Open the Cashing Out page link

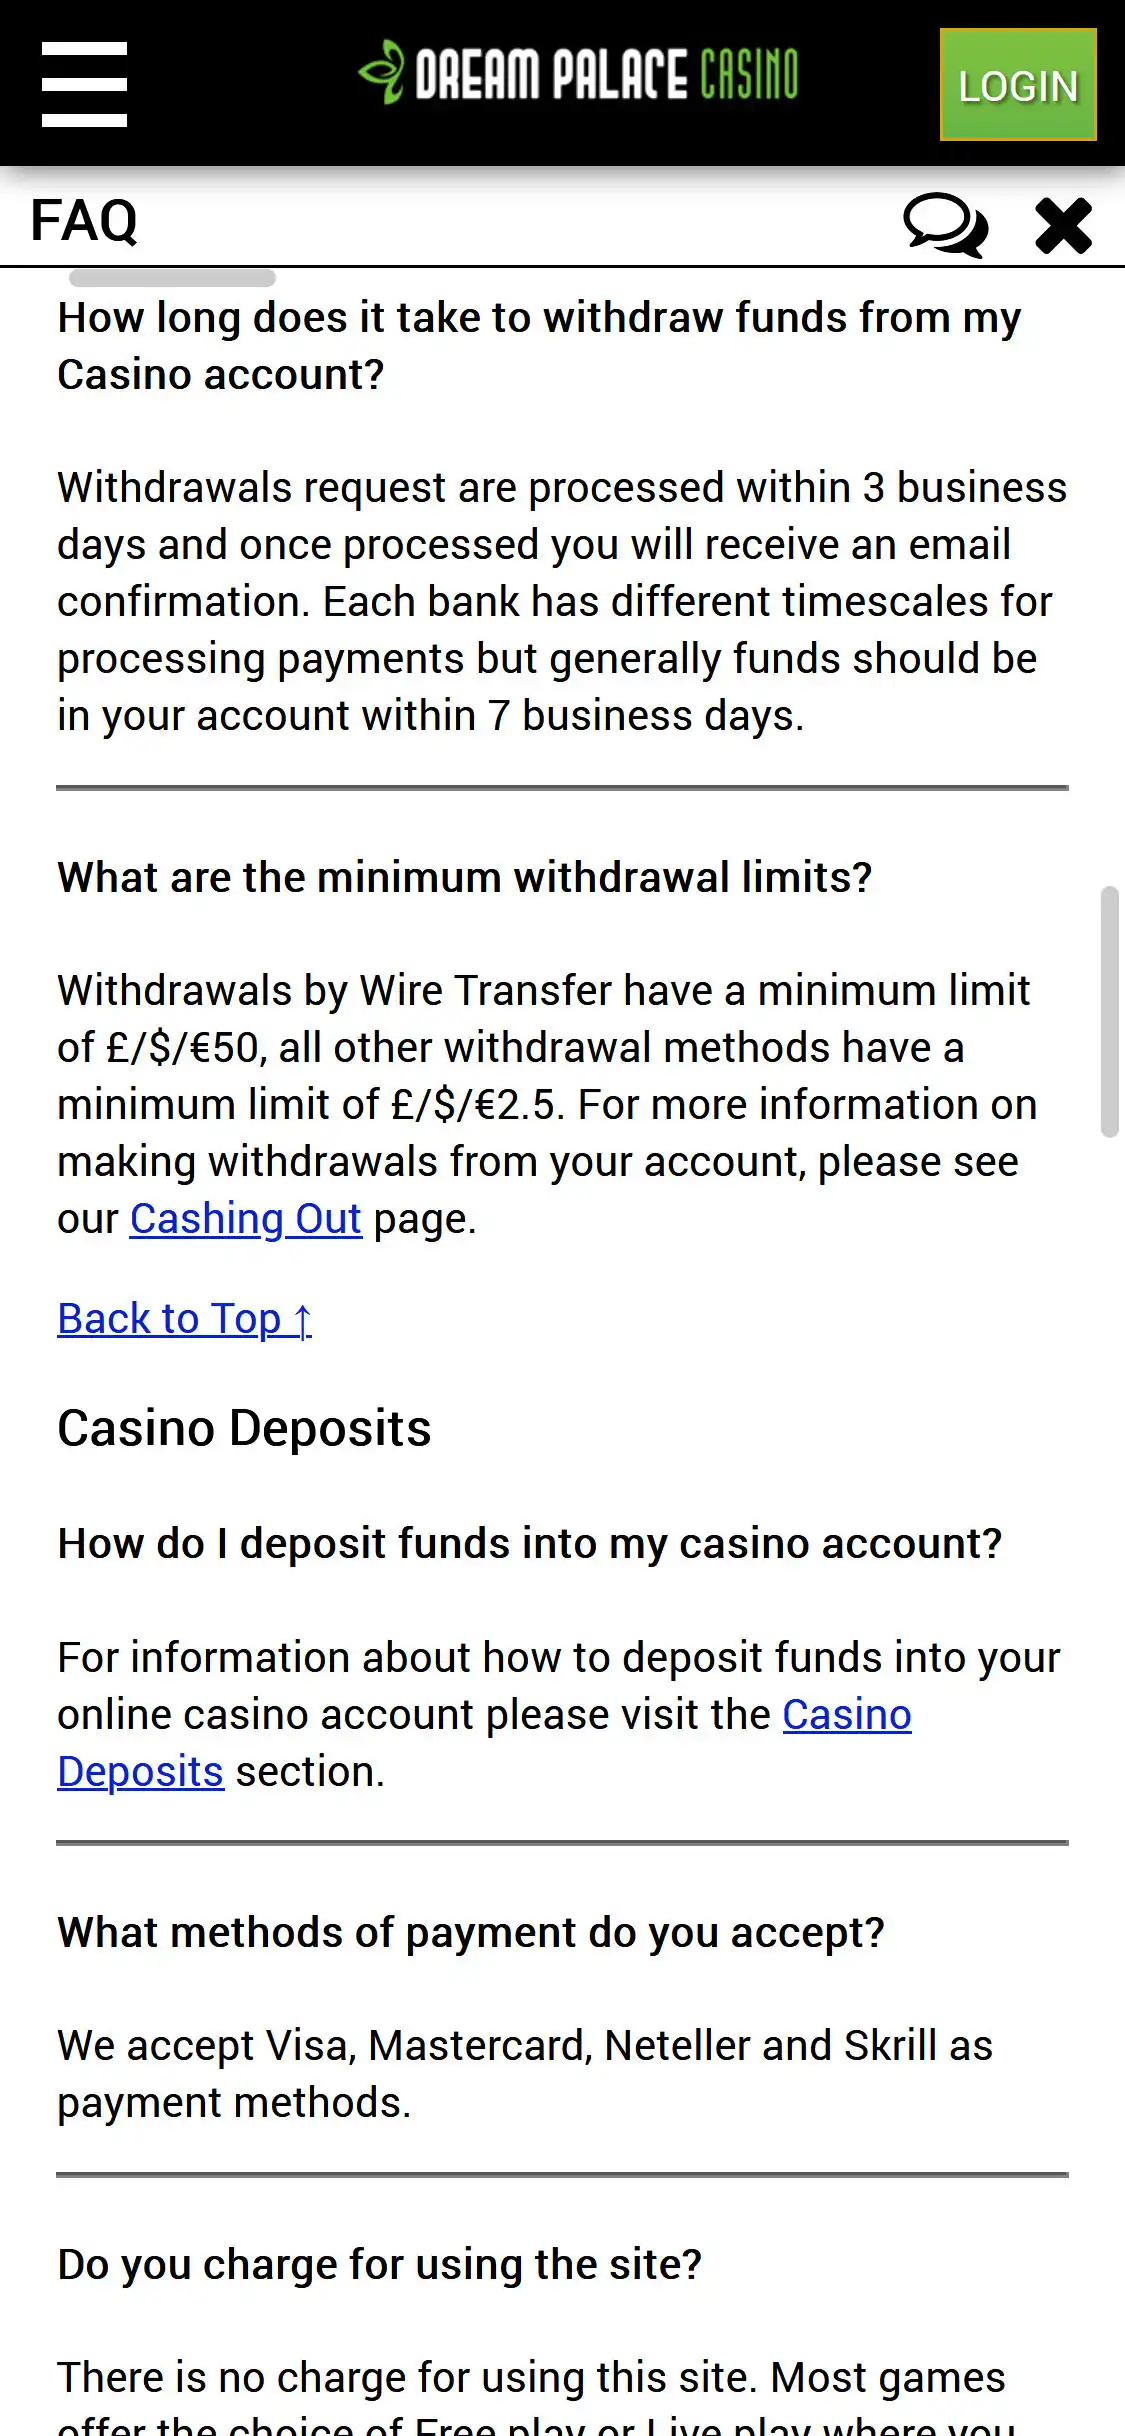(x=245, y=1219)
